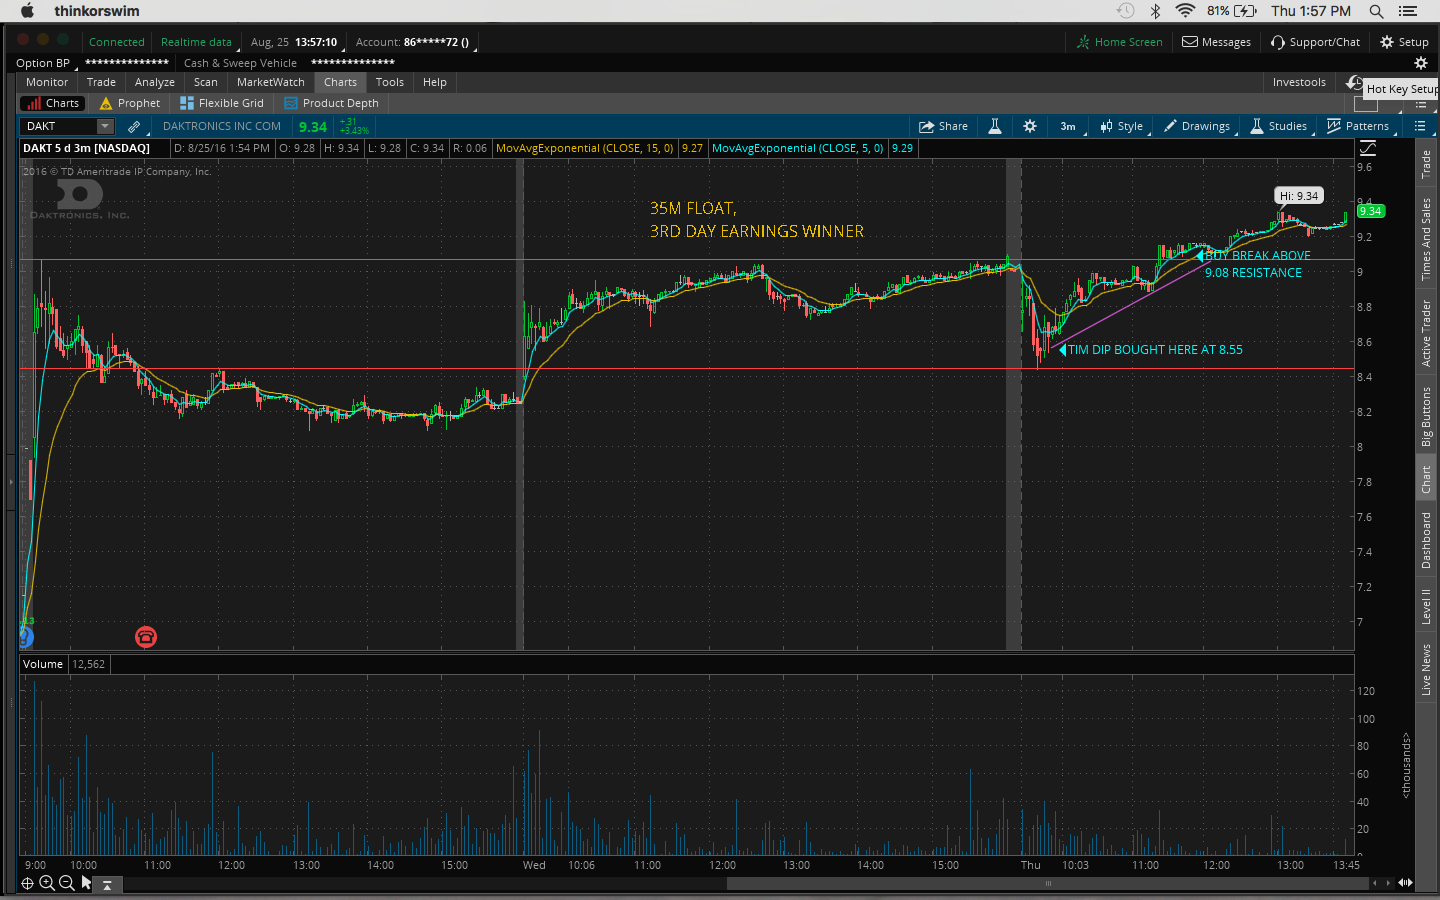The height and width of the screenshot is (900, 1440).
Task: Open the Level II sidebar panel
Action: [1426, 606]
